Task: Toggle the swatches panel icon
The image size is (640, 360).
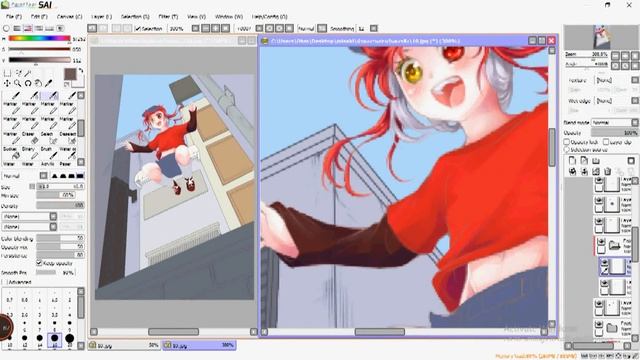Action: (x=49, y=29)
